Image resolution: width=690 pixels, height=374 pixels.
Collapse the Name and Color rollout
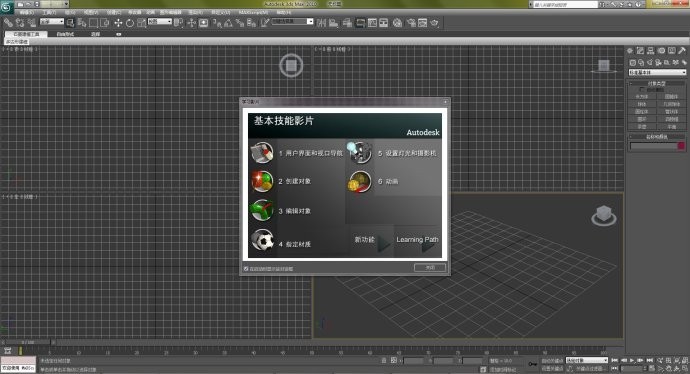click(657, 137)
